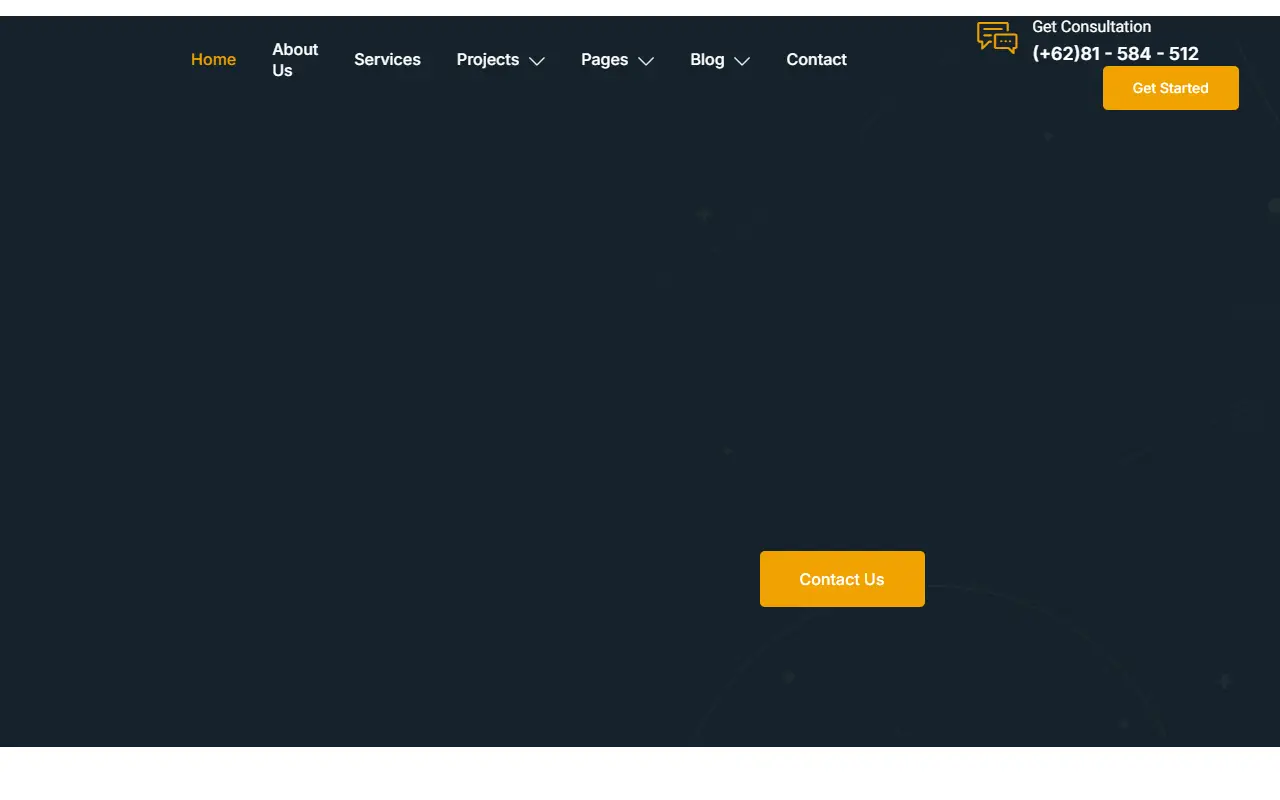Expand the Pages dropdown chevron

pyautogui.click(x=646, y=61)
